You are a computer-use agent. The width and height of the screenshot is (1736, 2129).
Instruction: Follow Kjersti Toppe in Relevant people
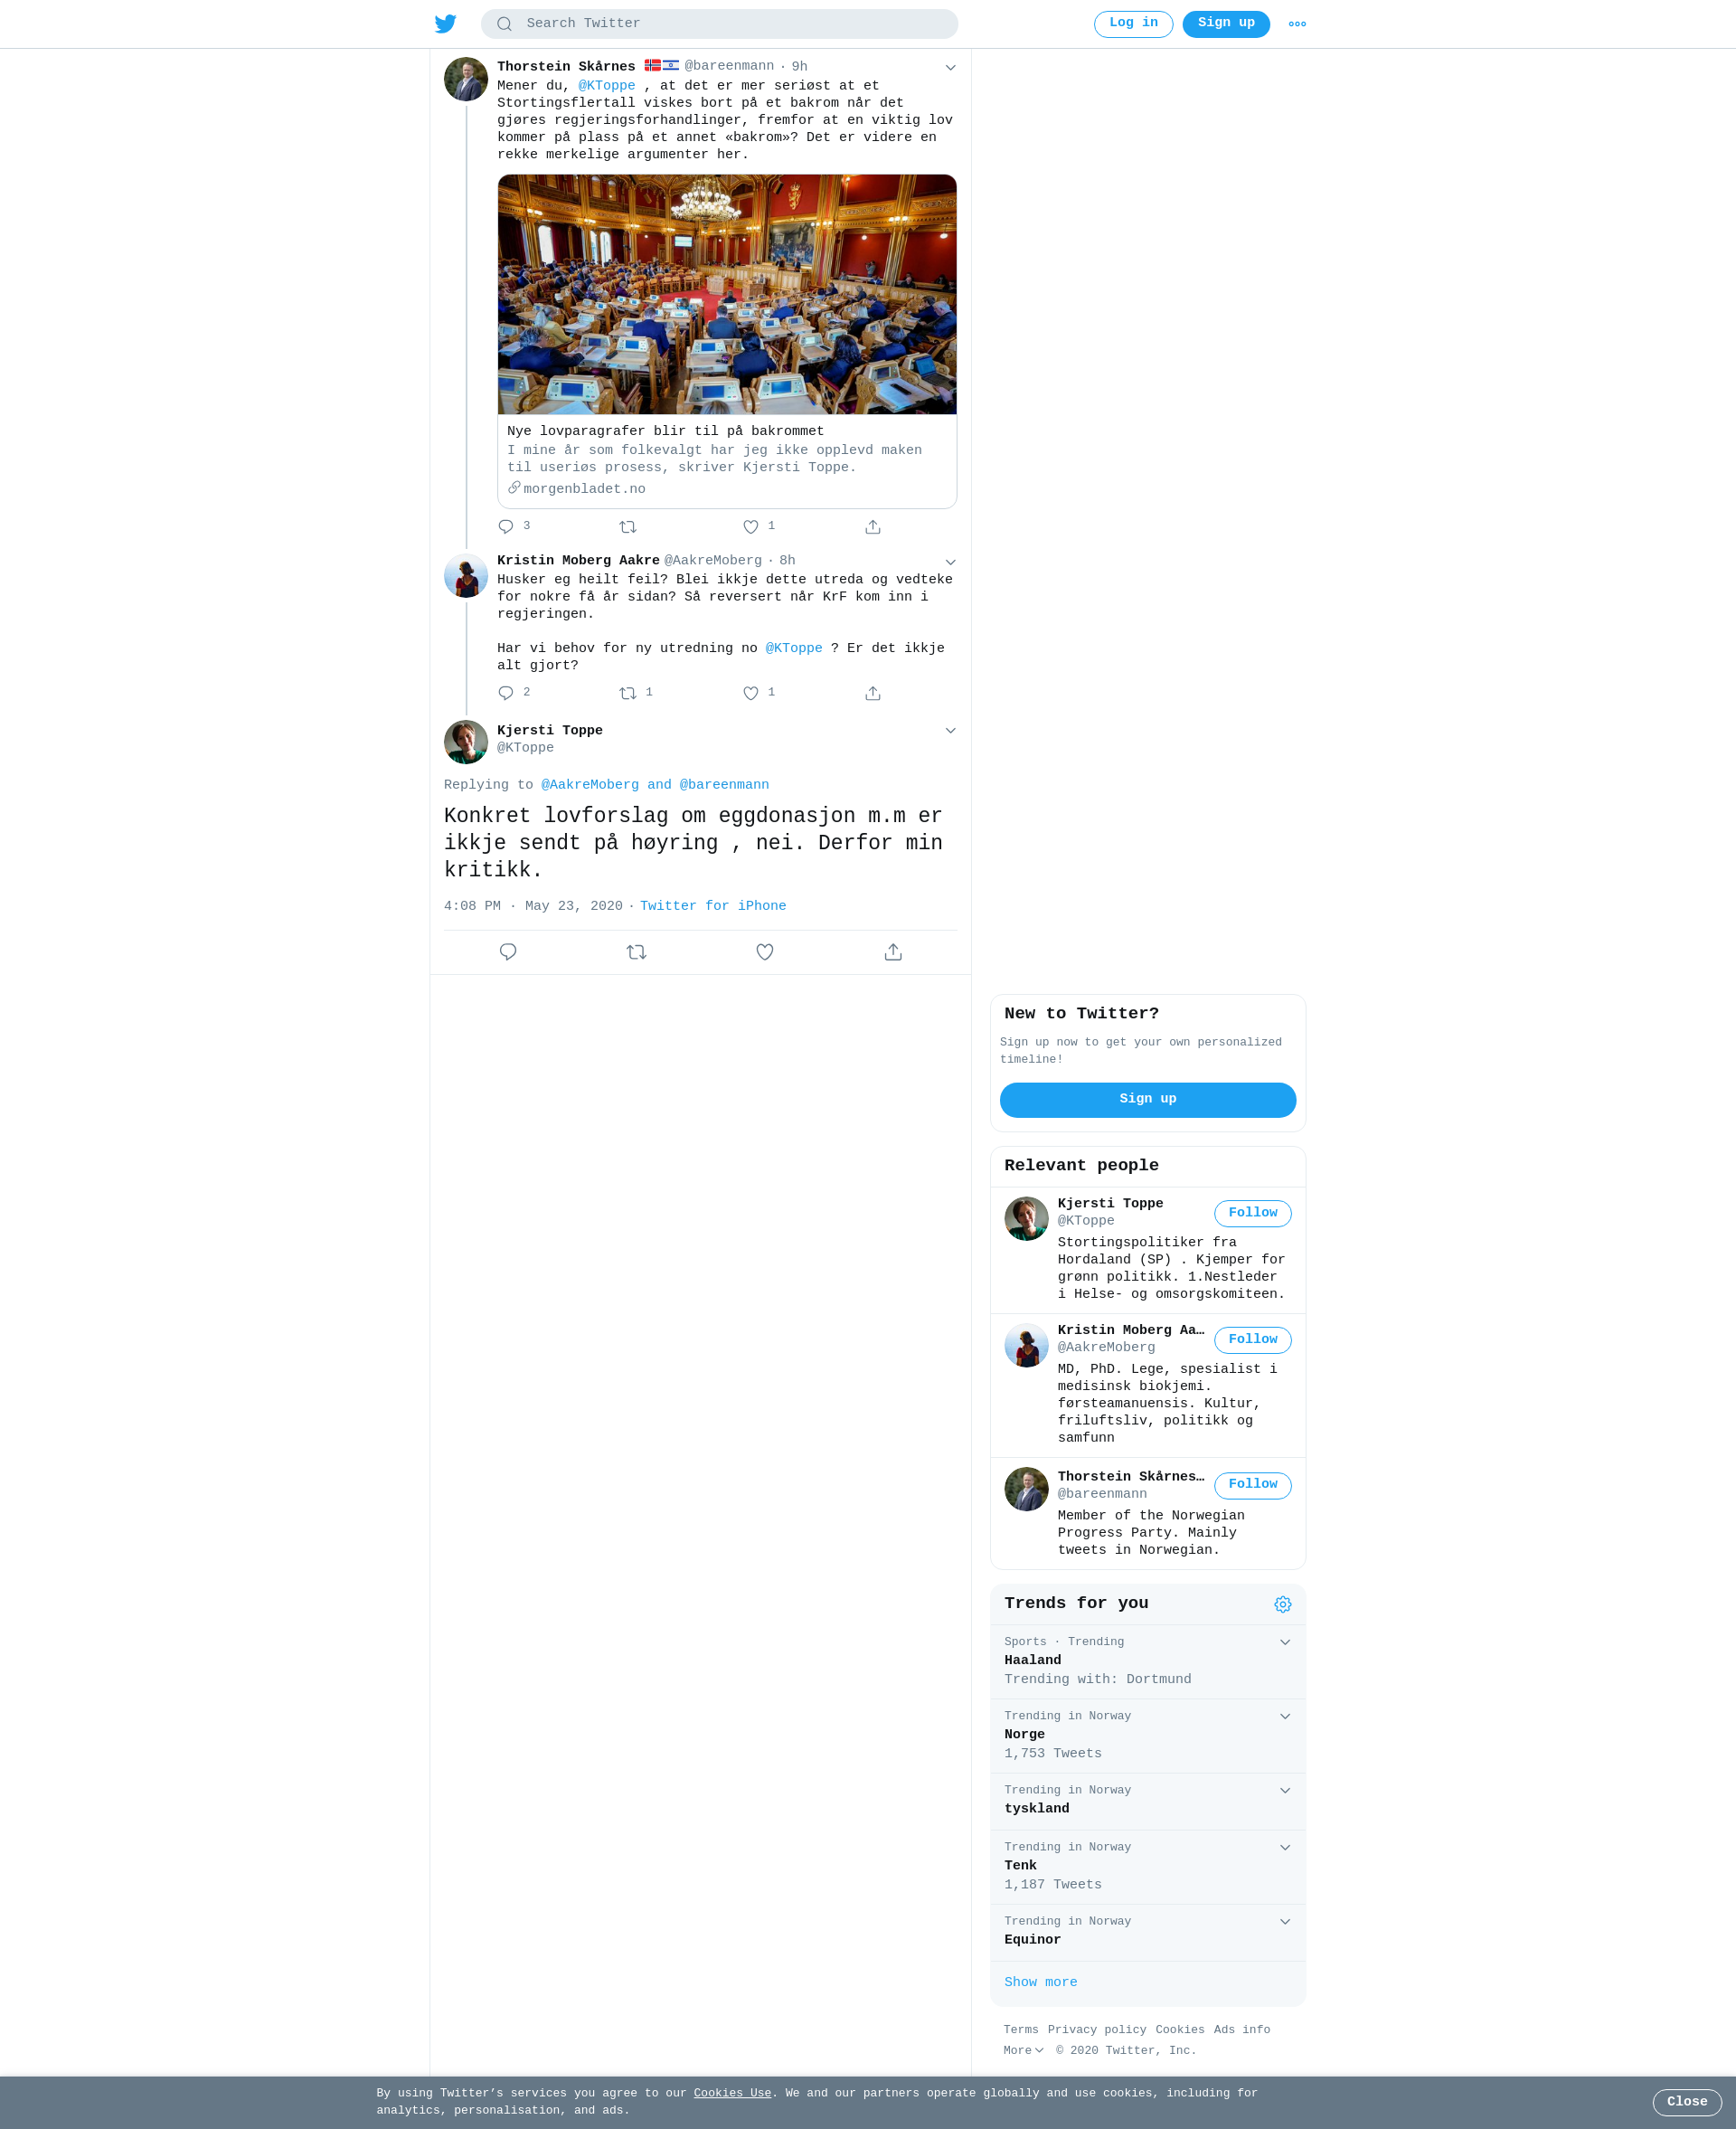[x=1252, y=1213]
